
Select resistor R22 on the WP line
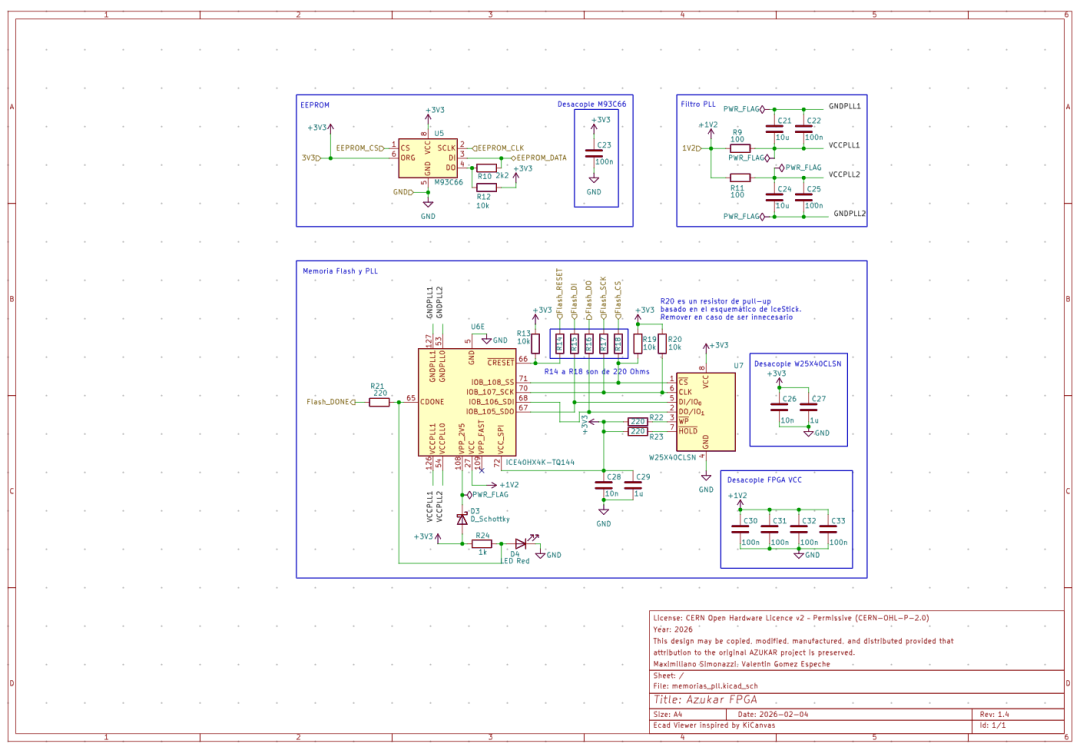tap(638, 421)
